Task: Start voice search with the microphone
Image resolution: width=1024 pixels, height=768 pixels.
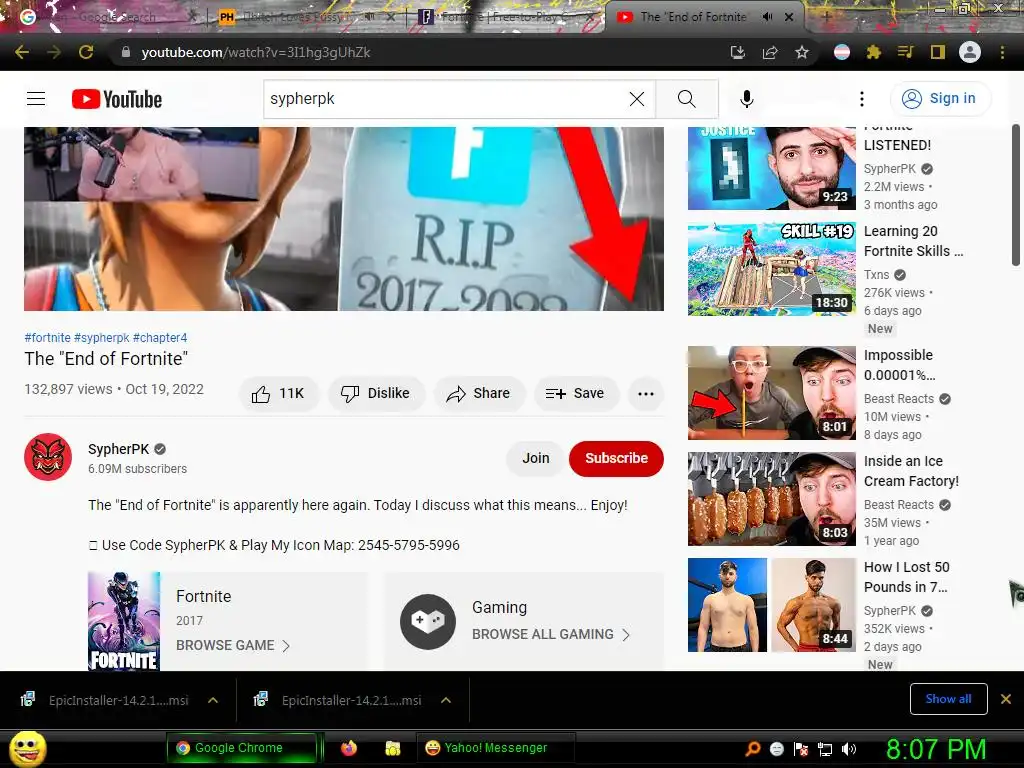Action: coord(746,99)
